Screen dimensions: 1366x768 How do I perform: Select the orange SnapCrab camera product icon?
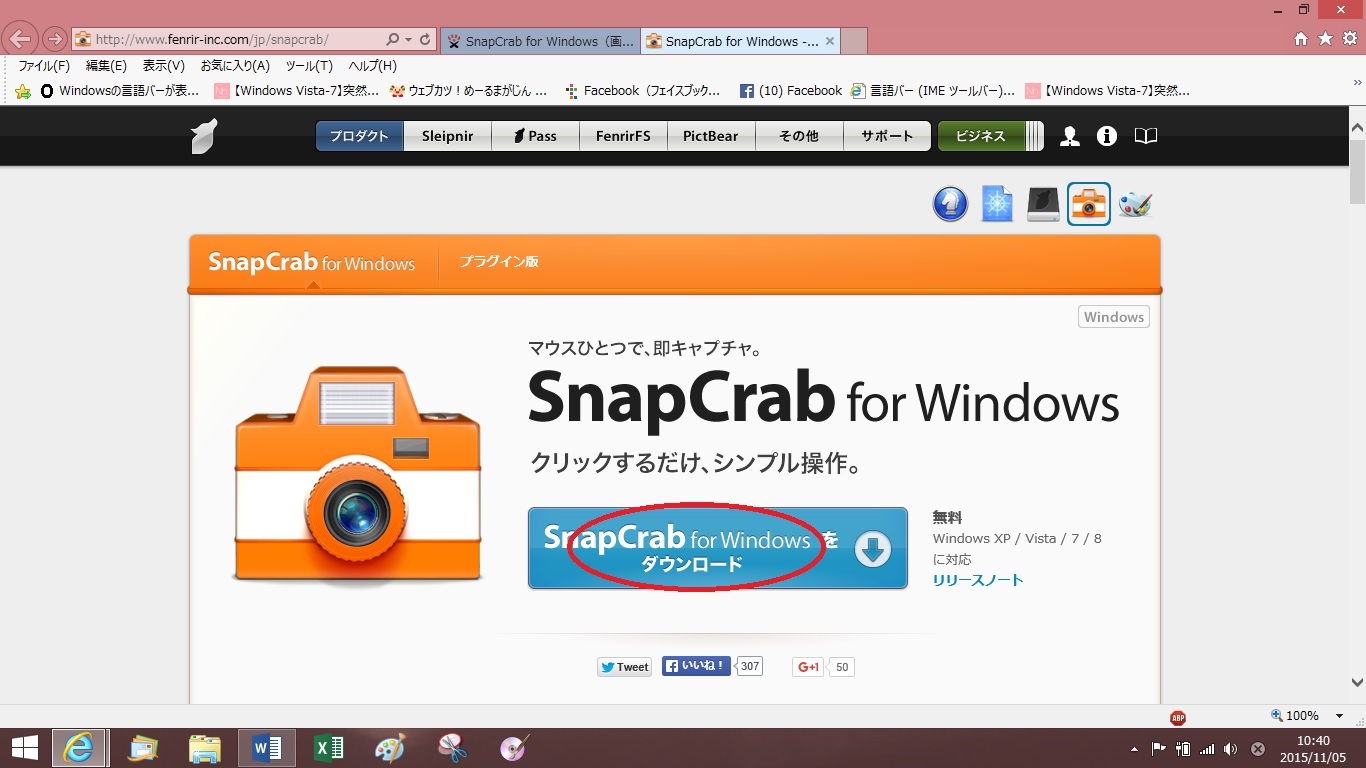[x=1089, y=204]
